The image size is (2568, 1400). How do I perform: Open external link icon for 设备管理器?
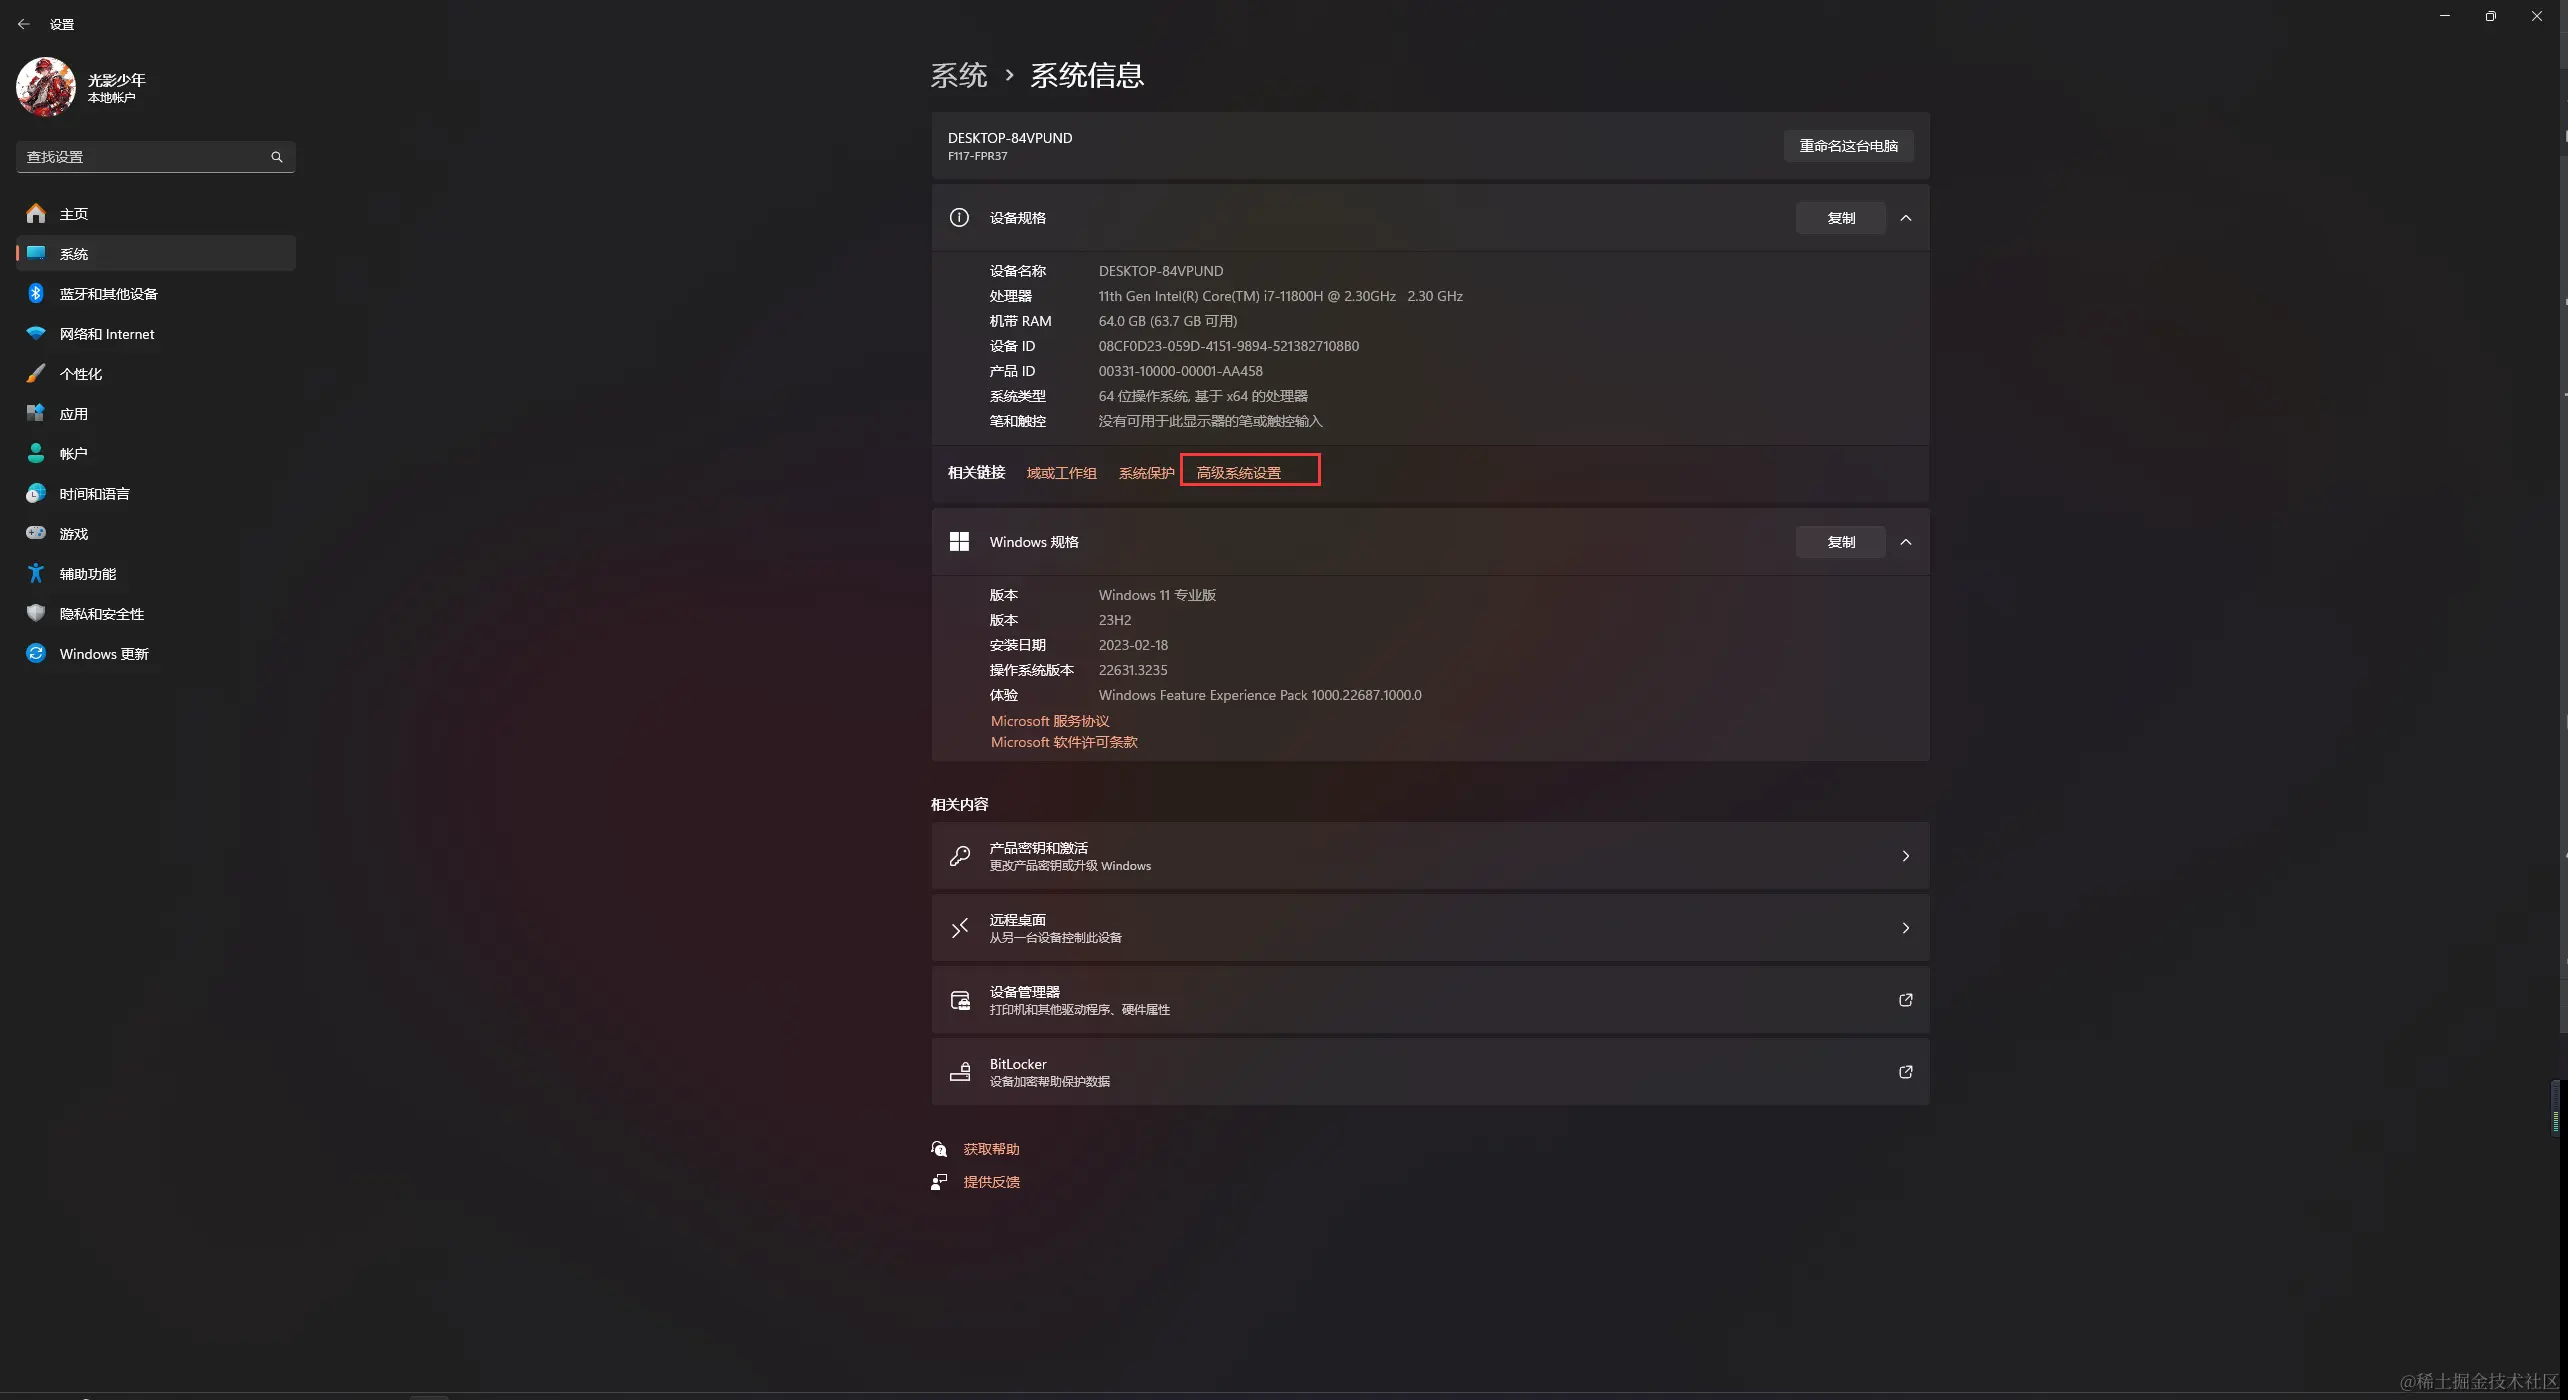tap(1905, 1000)
